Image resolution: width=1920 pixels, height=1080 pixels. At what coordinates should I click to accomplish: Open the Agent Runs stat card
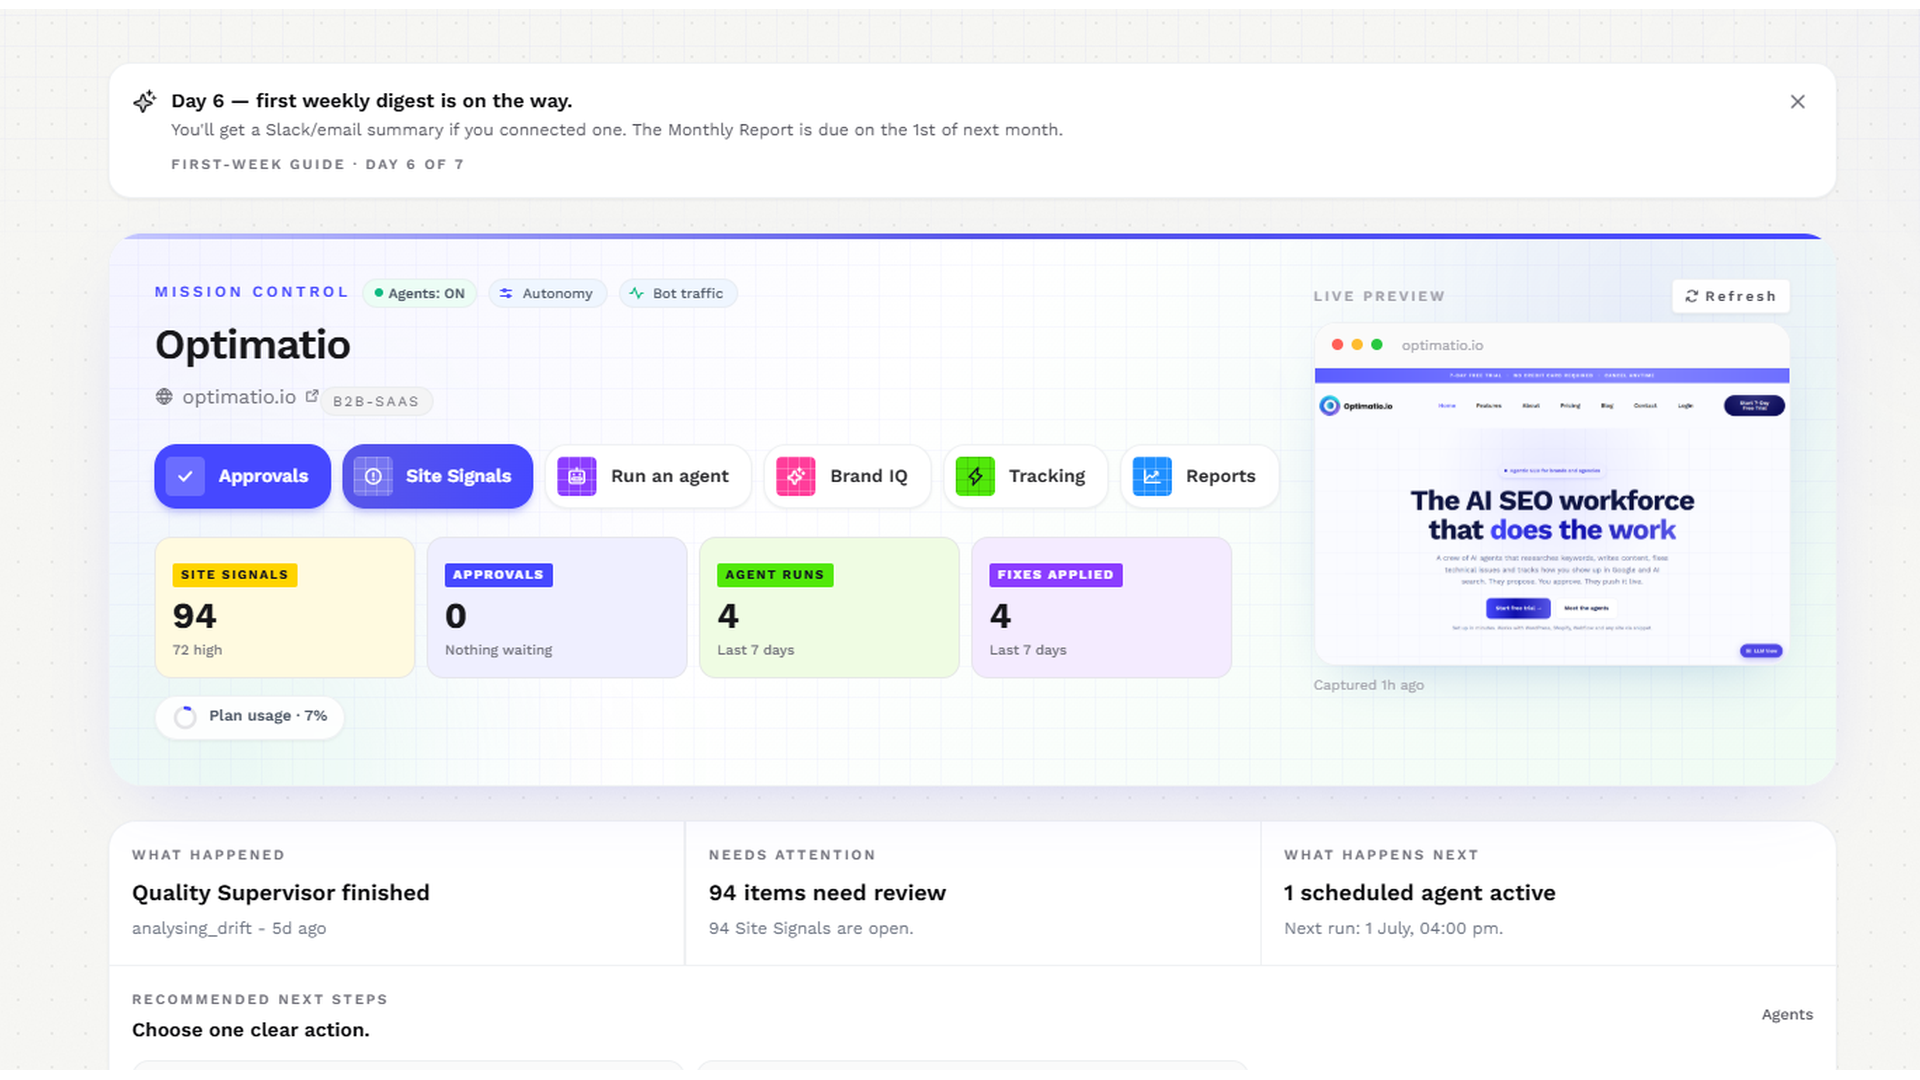pos(829,608)
